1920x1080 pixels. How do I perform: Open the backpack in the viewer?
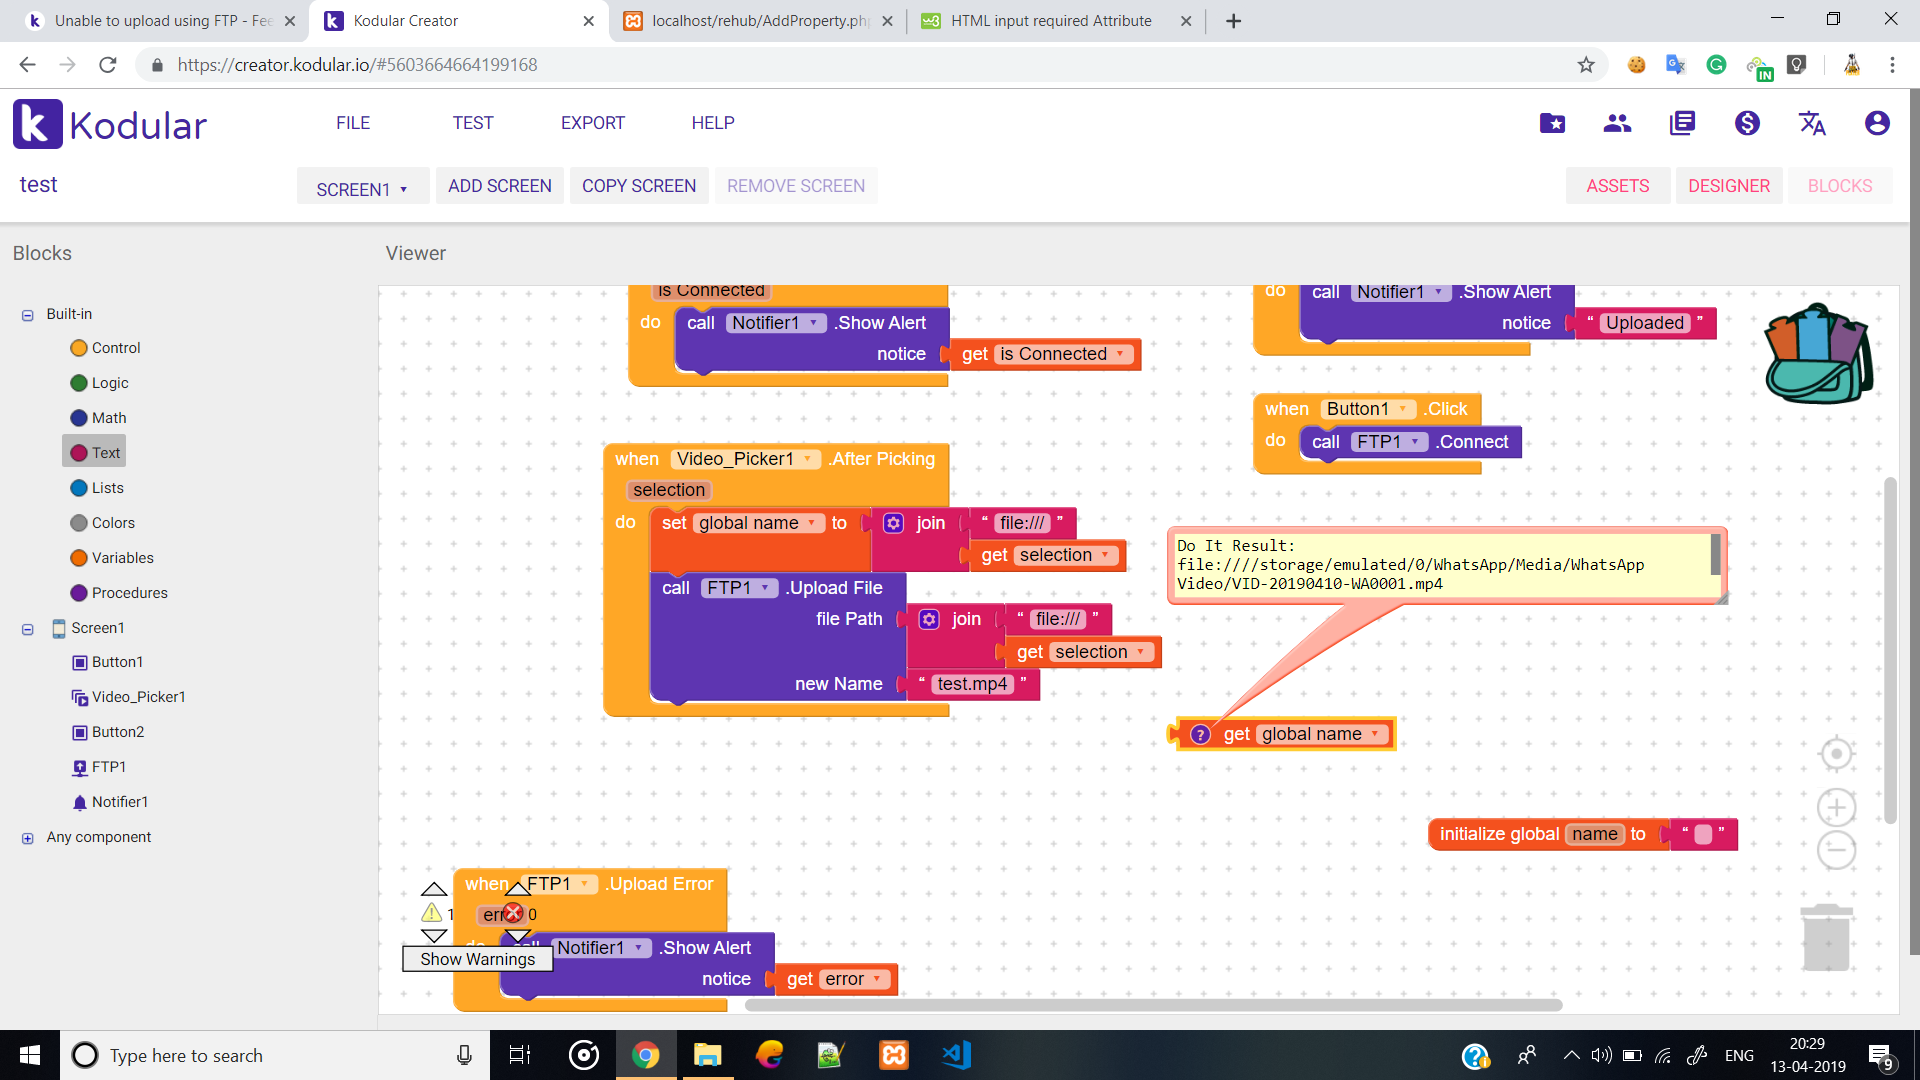pyautogui.click(x=1818, y=354)
